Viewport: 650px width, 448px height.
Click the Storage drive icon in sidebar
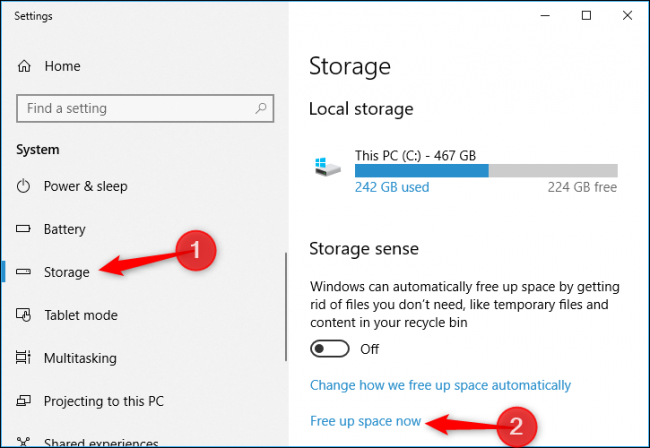point(24,272)
